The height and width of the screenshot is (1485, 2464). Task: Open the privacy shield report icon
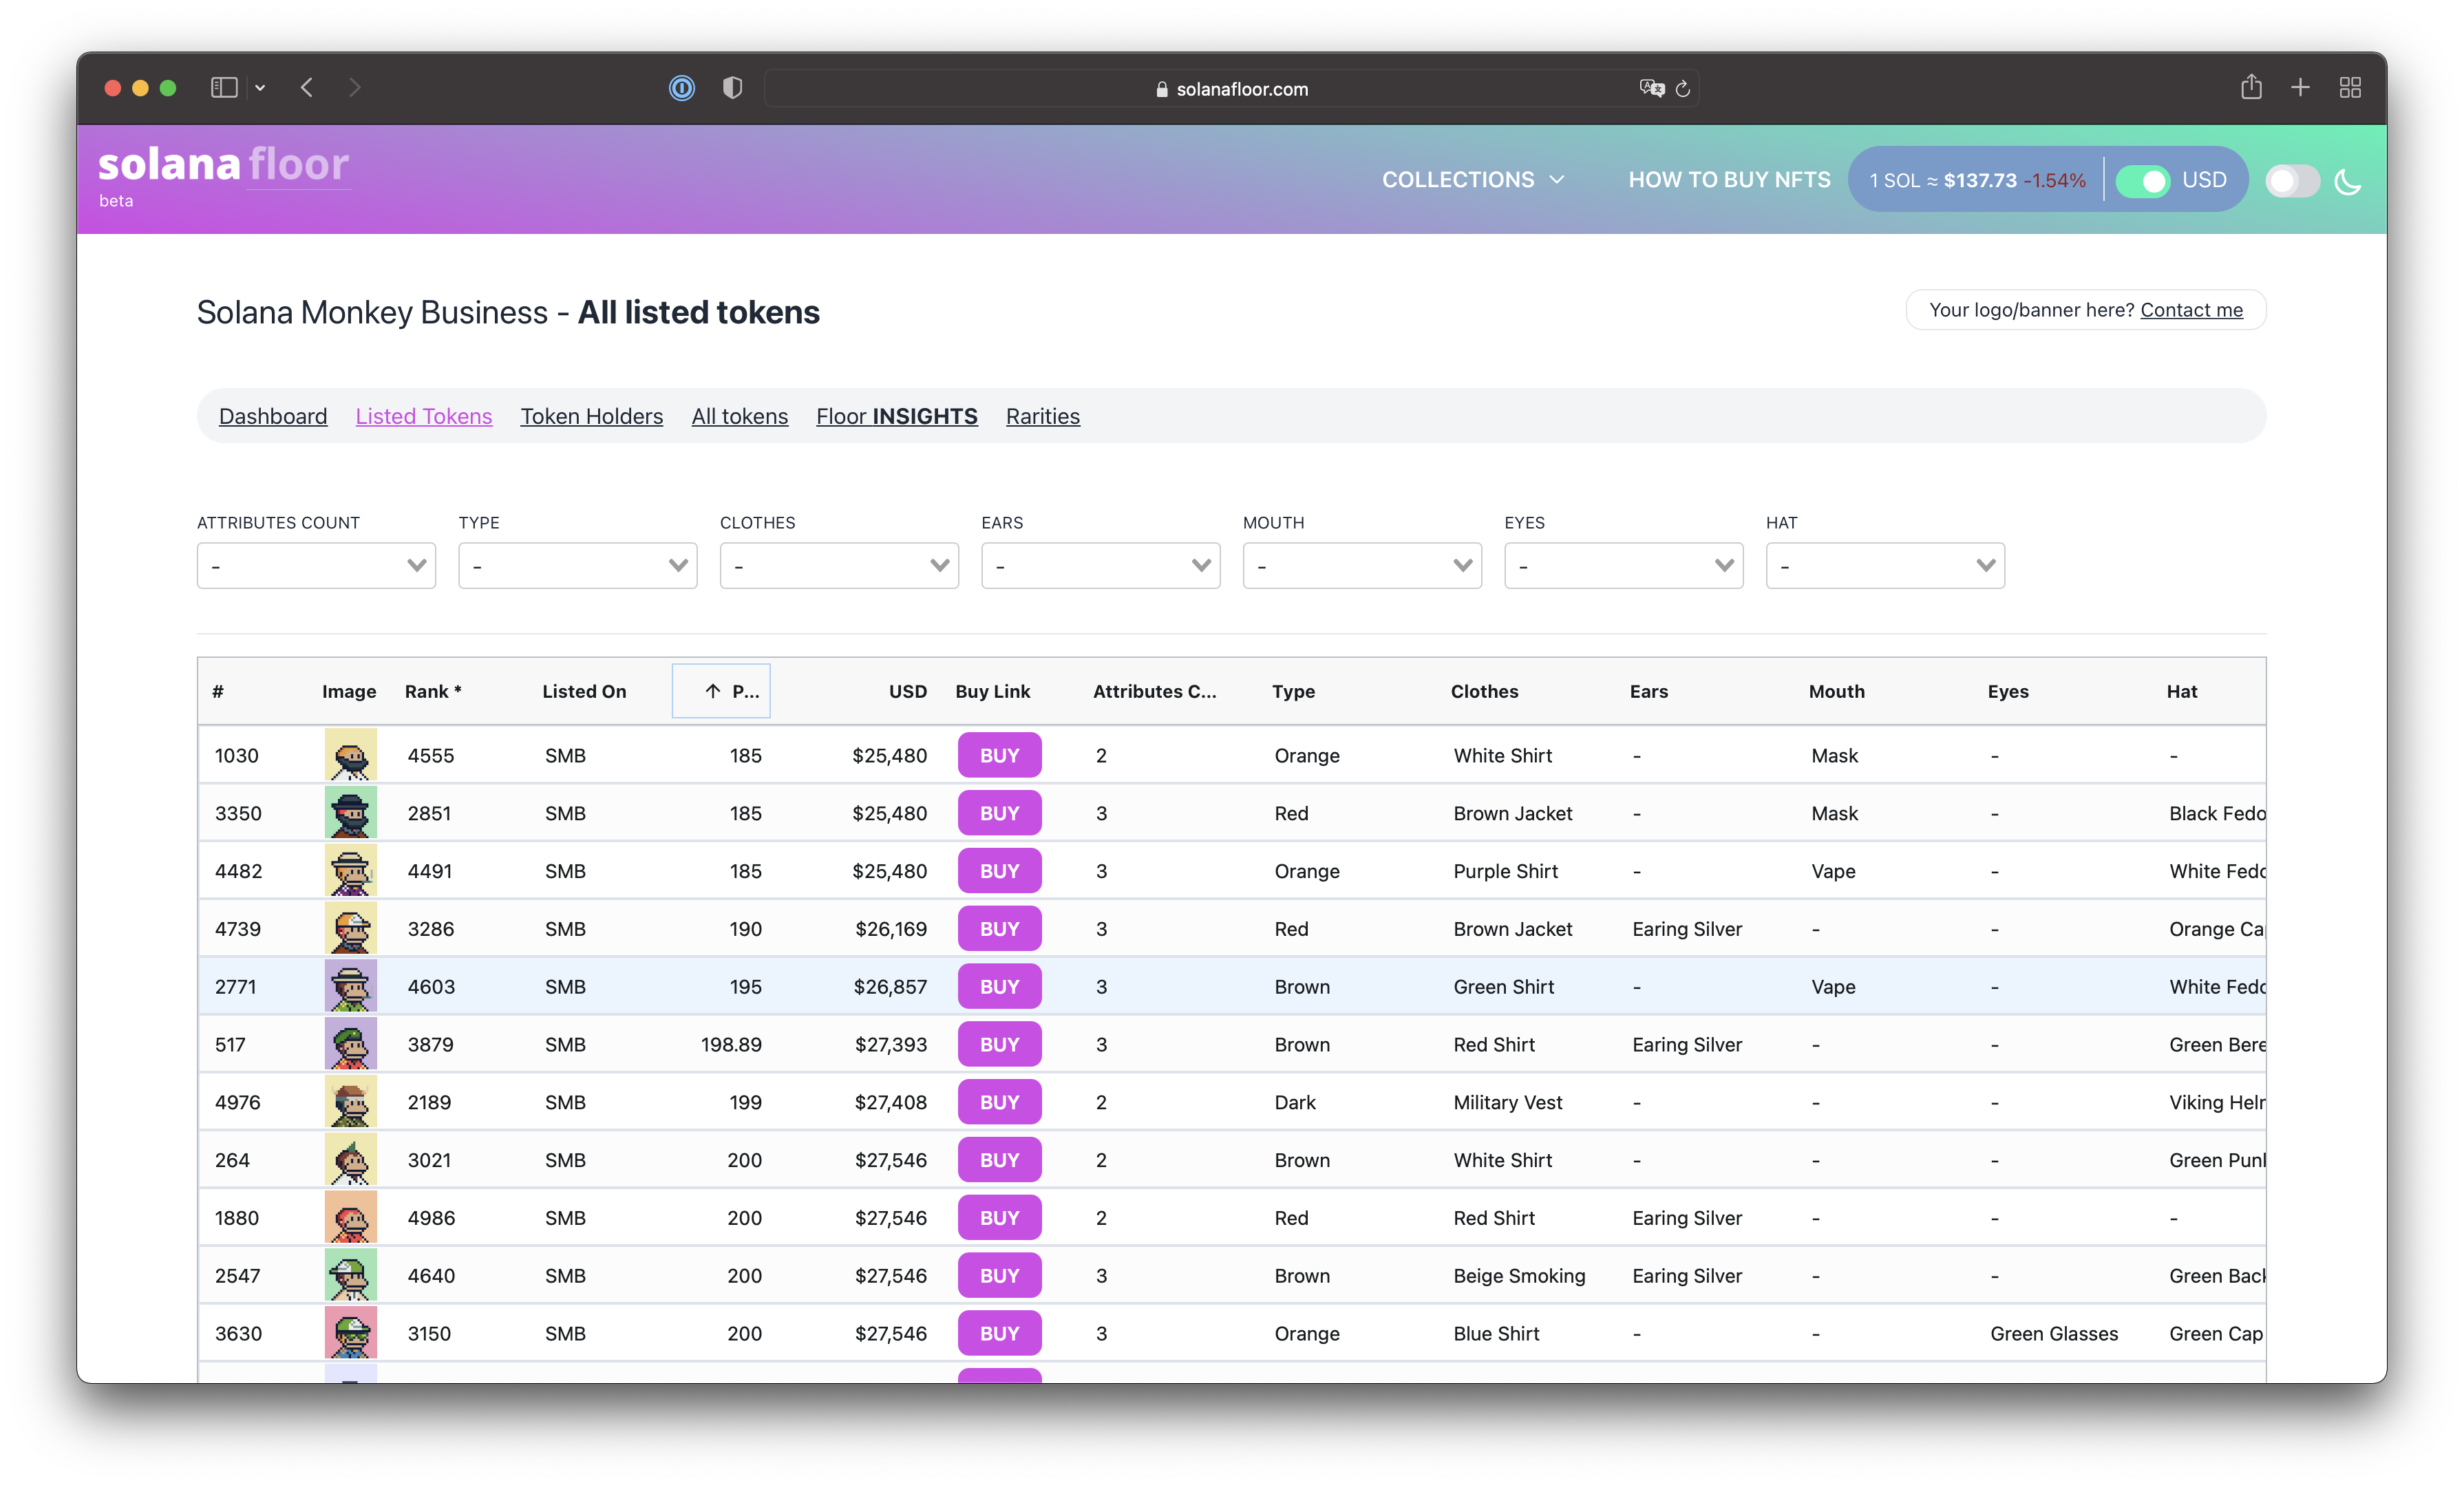click(x=732, y=88)
